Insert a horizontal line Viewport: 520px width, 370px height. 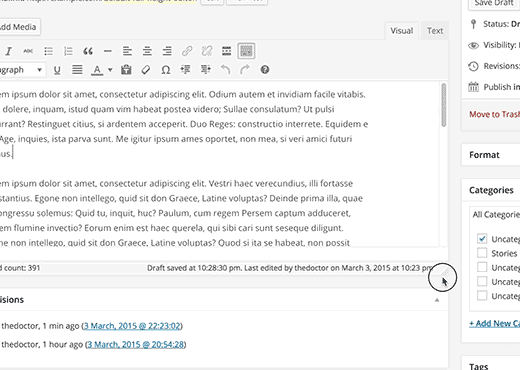(107, 51)
